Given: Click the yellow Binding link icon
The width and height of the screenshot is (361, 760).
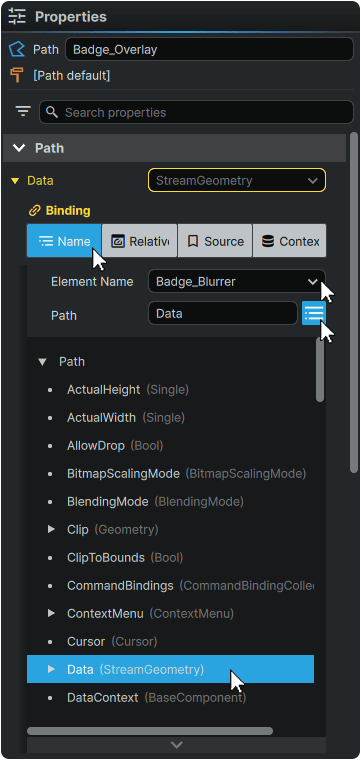Looking at the screenshot, I should 34,210.
